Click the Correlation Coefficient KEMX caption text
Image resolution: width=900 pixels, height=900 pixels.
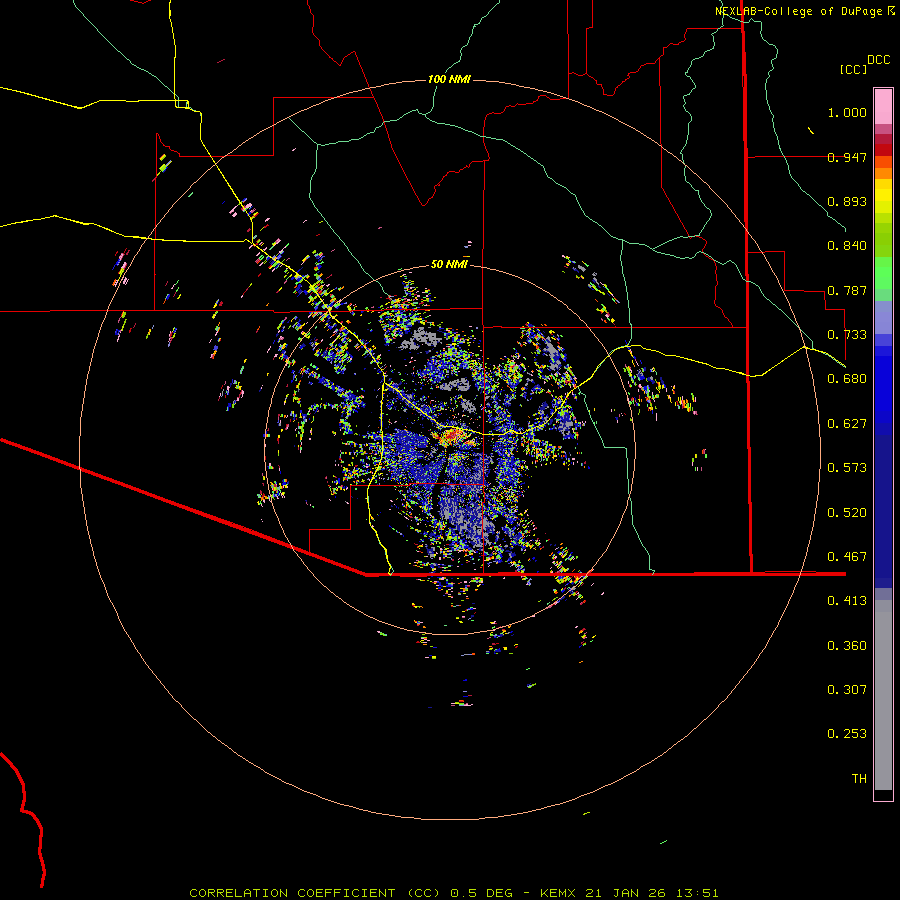coord(453,893)
